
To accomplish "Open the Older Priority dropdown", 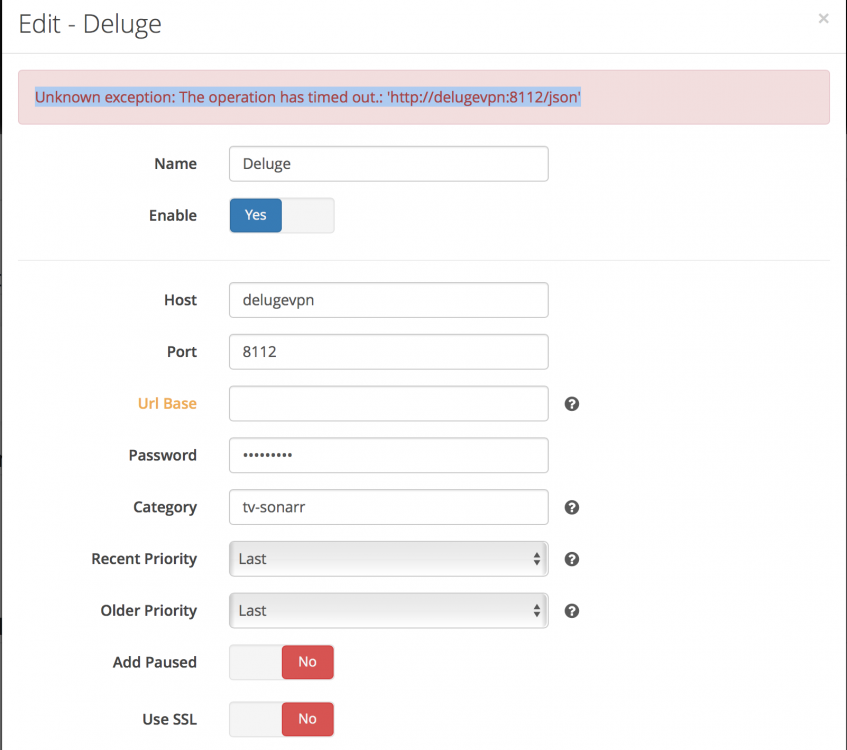I will click(x=388, y=611).
